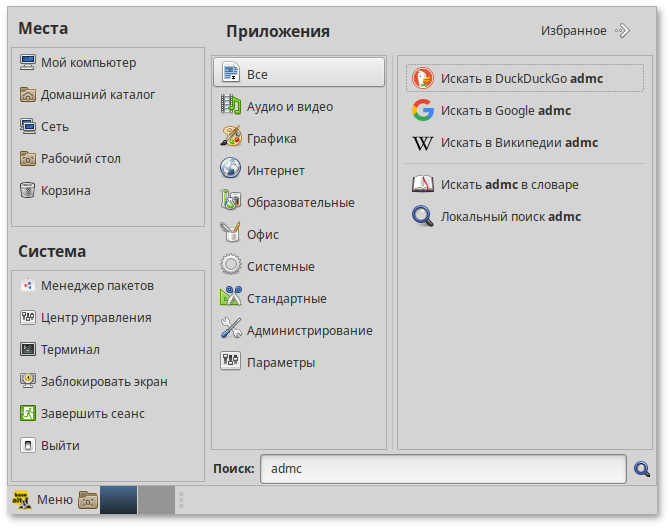Screen dimensions: 670x528
Task: Select the System gear icon
Action: [231, 266]
